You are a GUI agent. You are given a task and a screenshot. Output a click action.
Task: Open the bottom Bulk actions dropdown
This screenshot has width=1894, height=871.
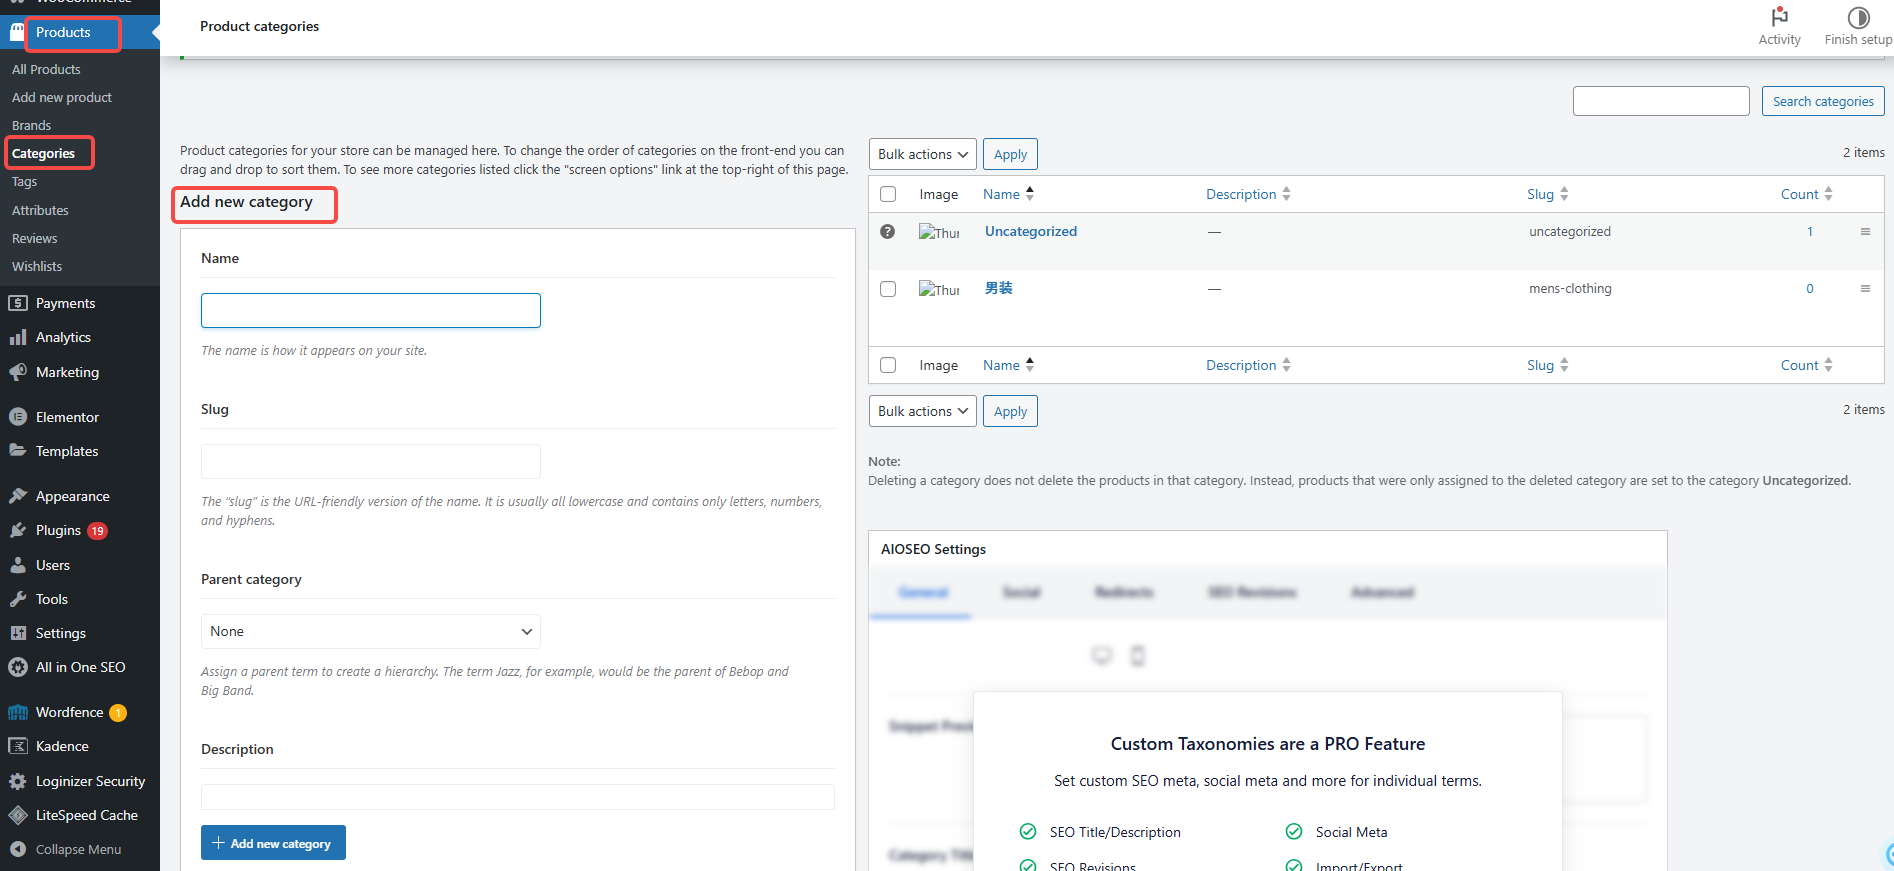[x=922, y=411]
